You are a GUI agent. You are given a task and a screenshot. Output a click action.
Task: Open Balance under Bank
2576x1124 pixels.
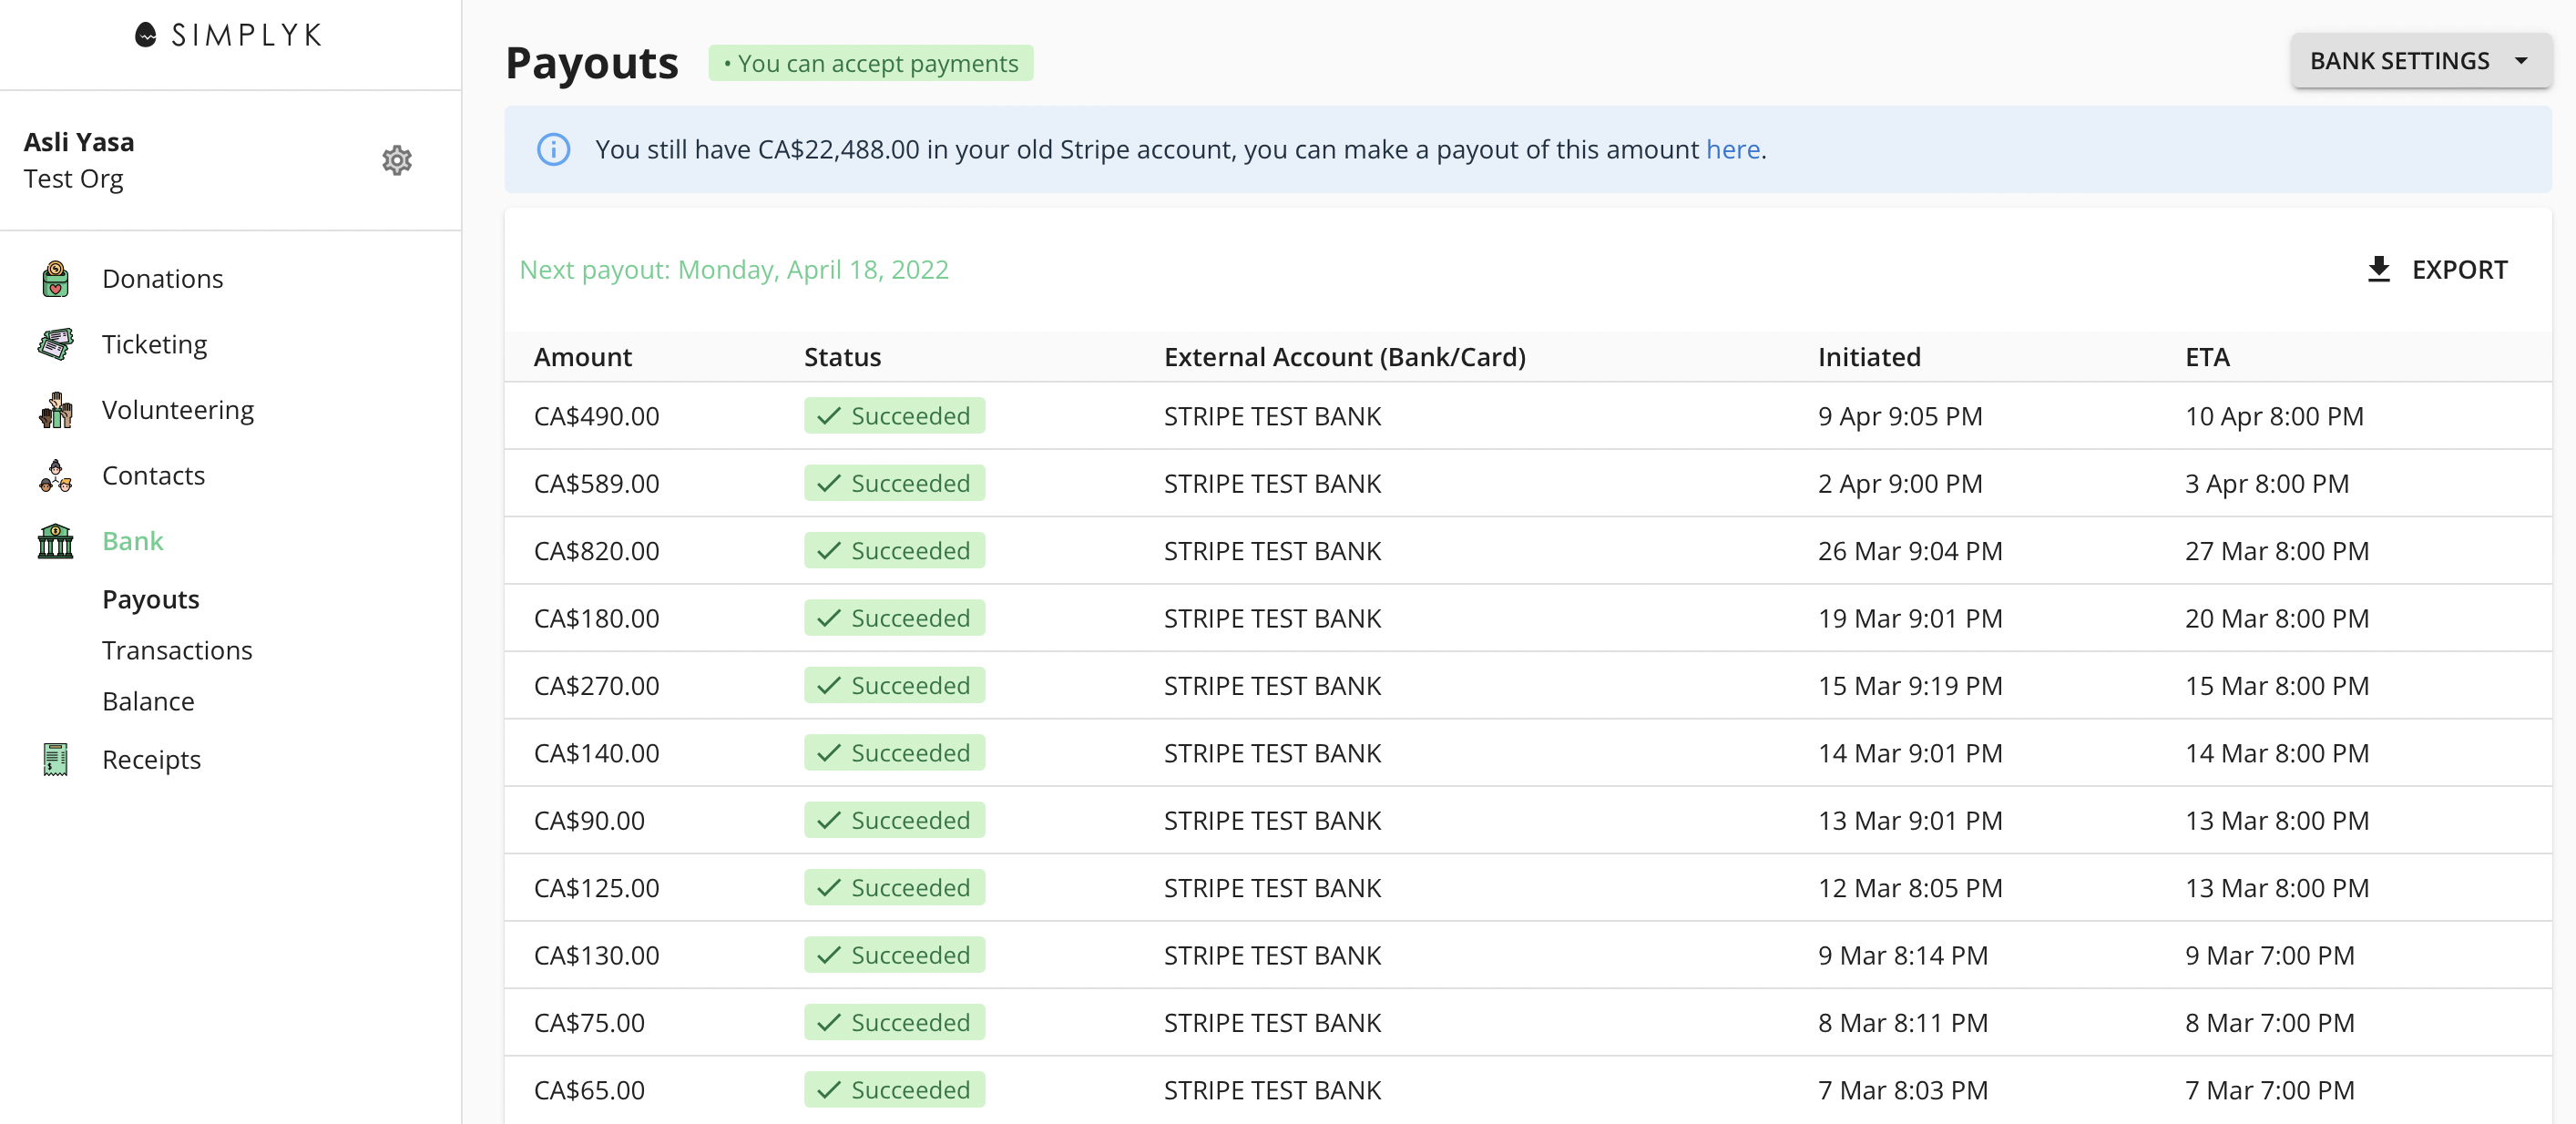pyautogui.click(x=148, y=701)
